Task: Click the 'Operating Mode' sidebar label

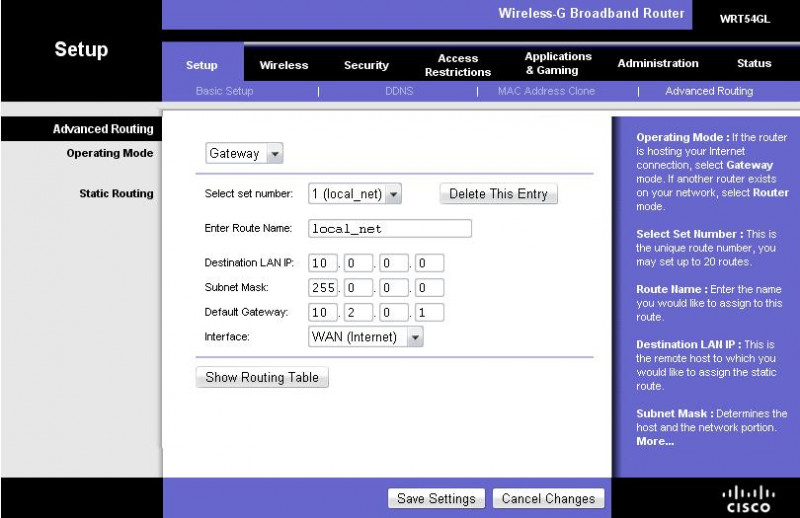Action: click(x=110, y=153)
